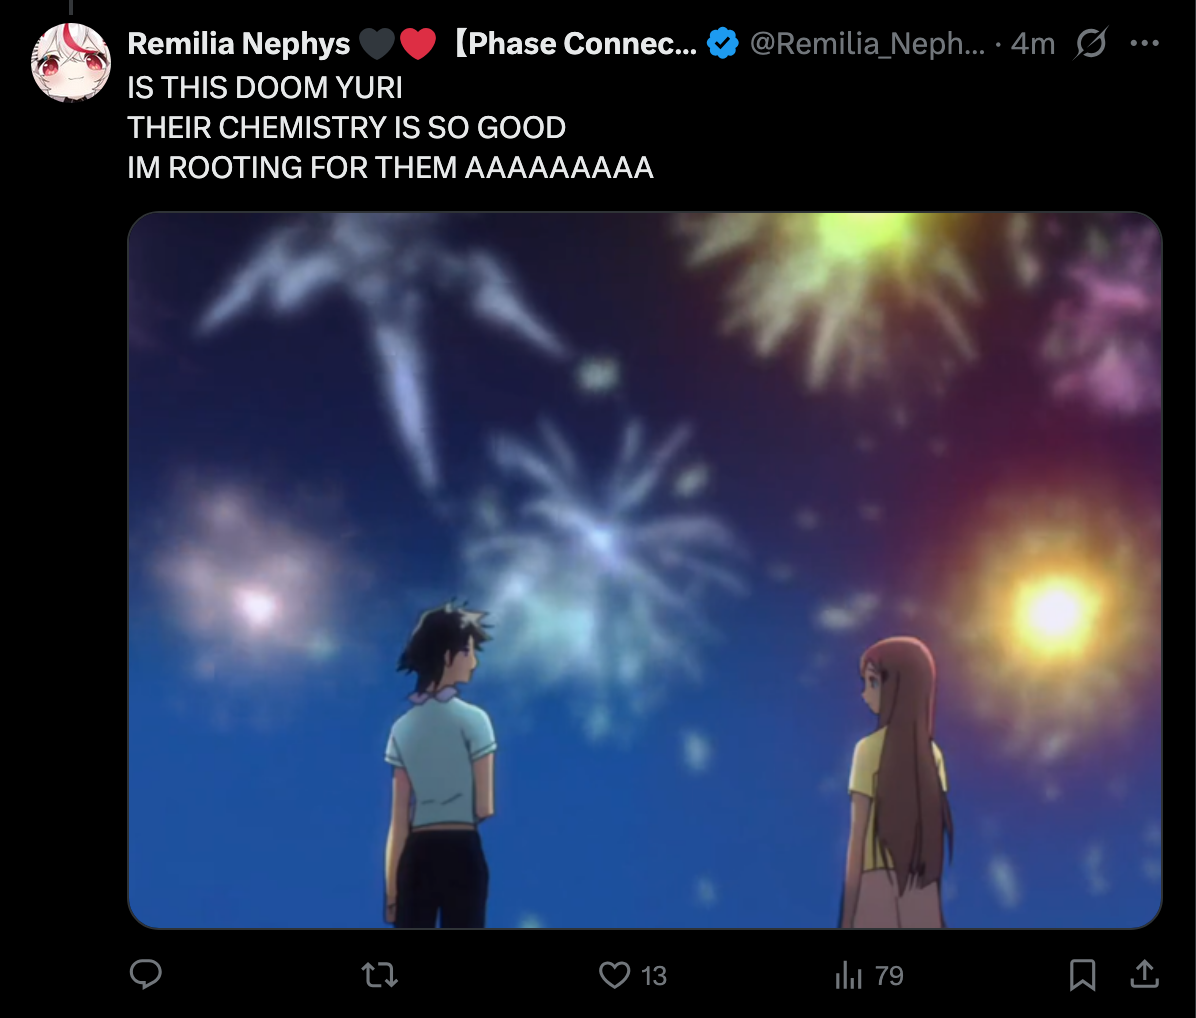This screenshot has width=1196, height=1018.
Task: Click the black heart emoji in name
Action: (377, 43)
